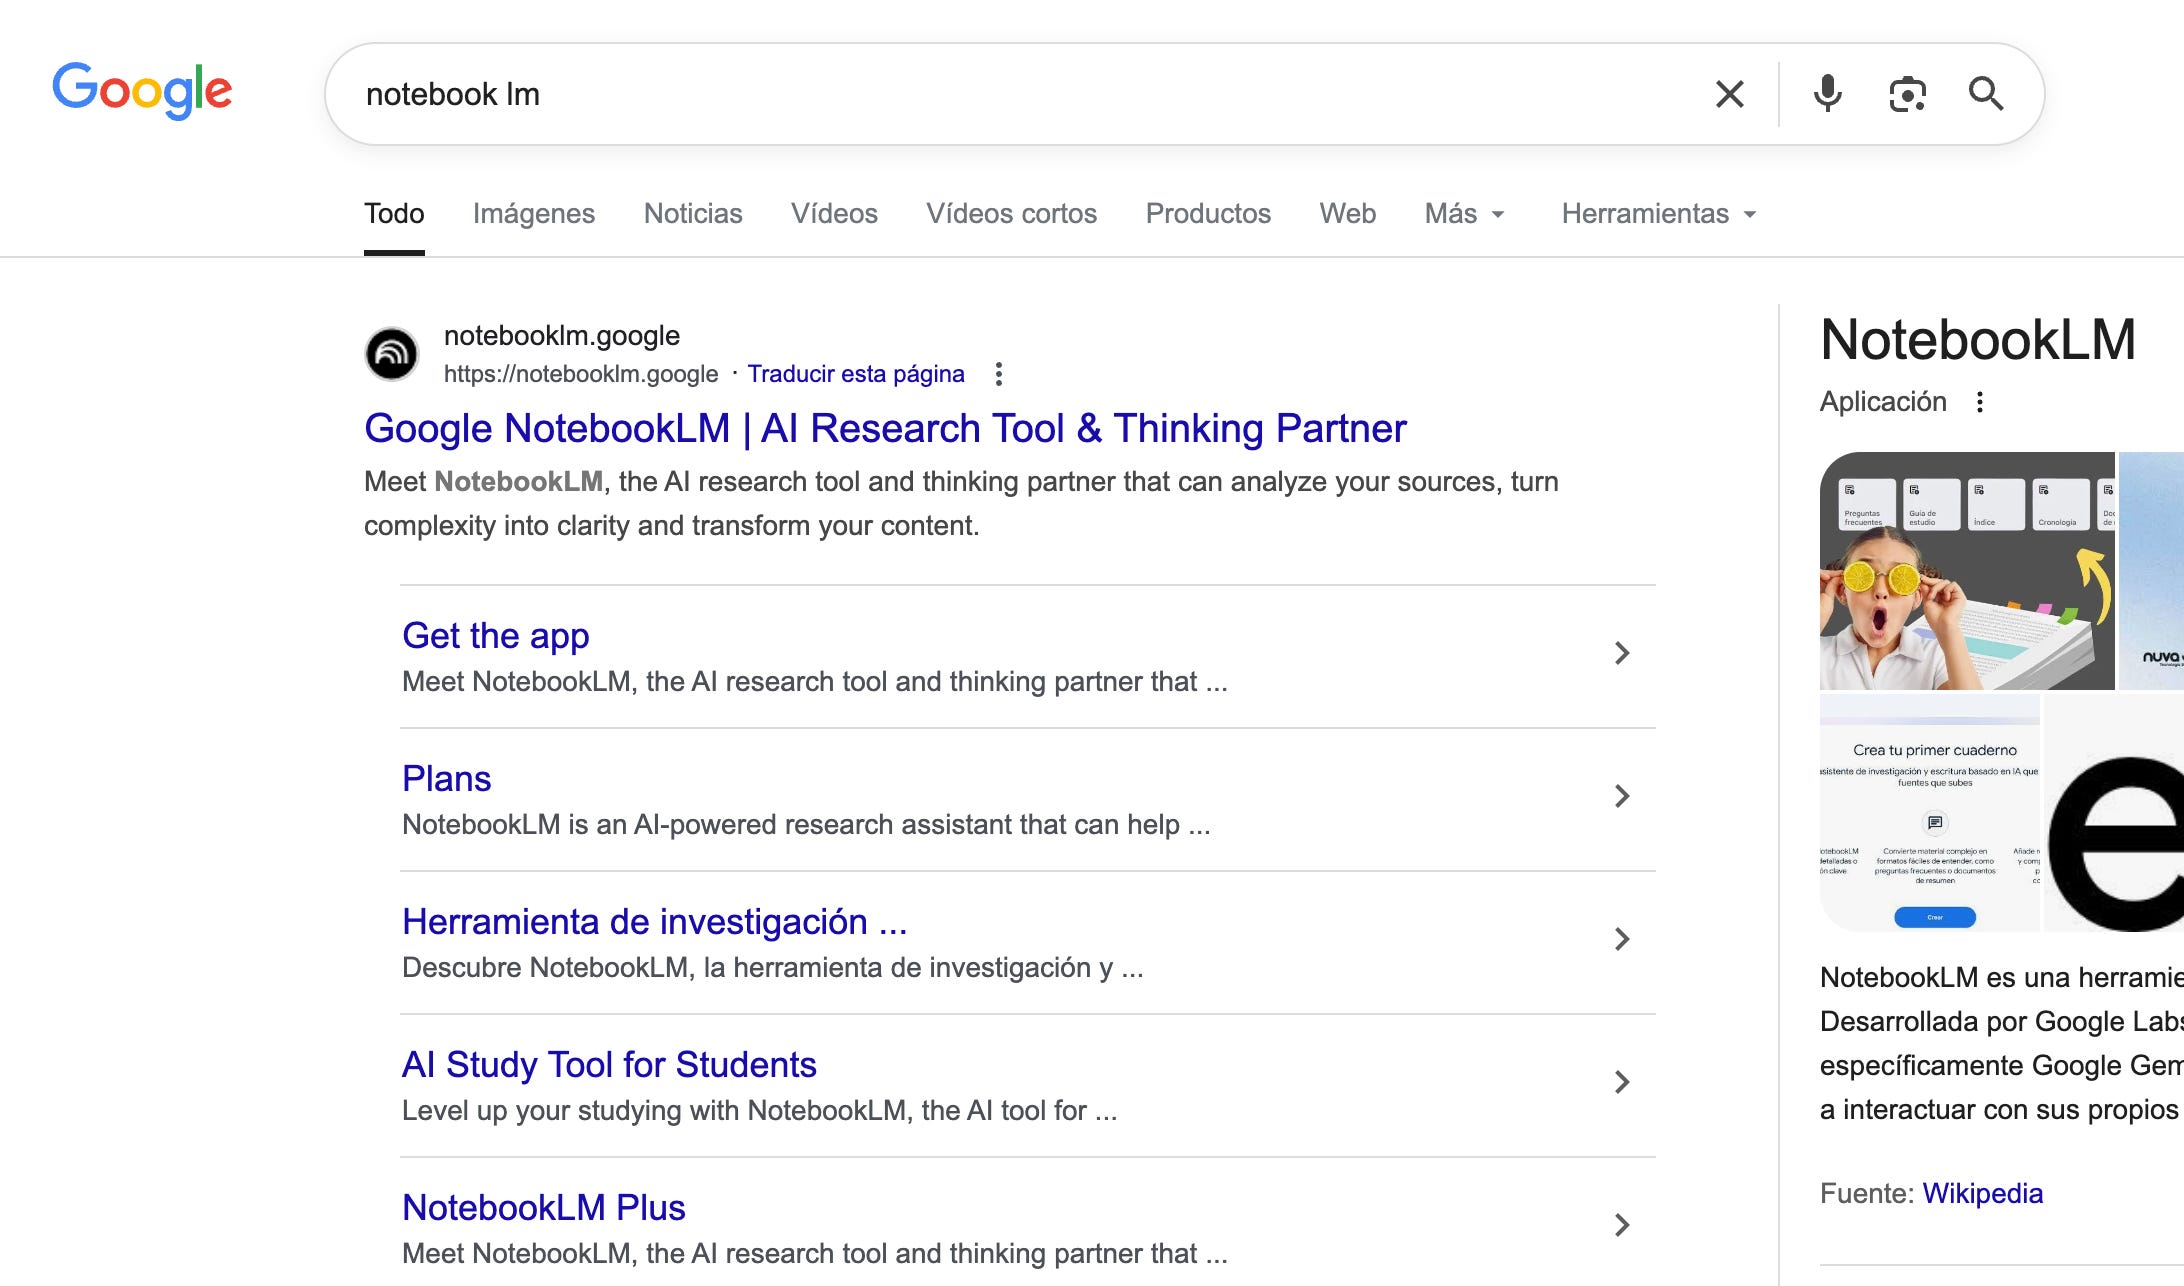The width and height of the screenshot is (2184, 1286).
Task: Open Google Lens image search
Action: pos(1907,94)
